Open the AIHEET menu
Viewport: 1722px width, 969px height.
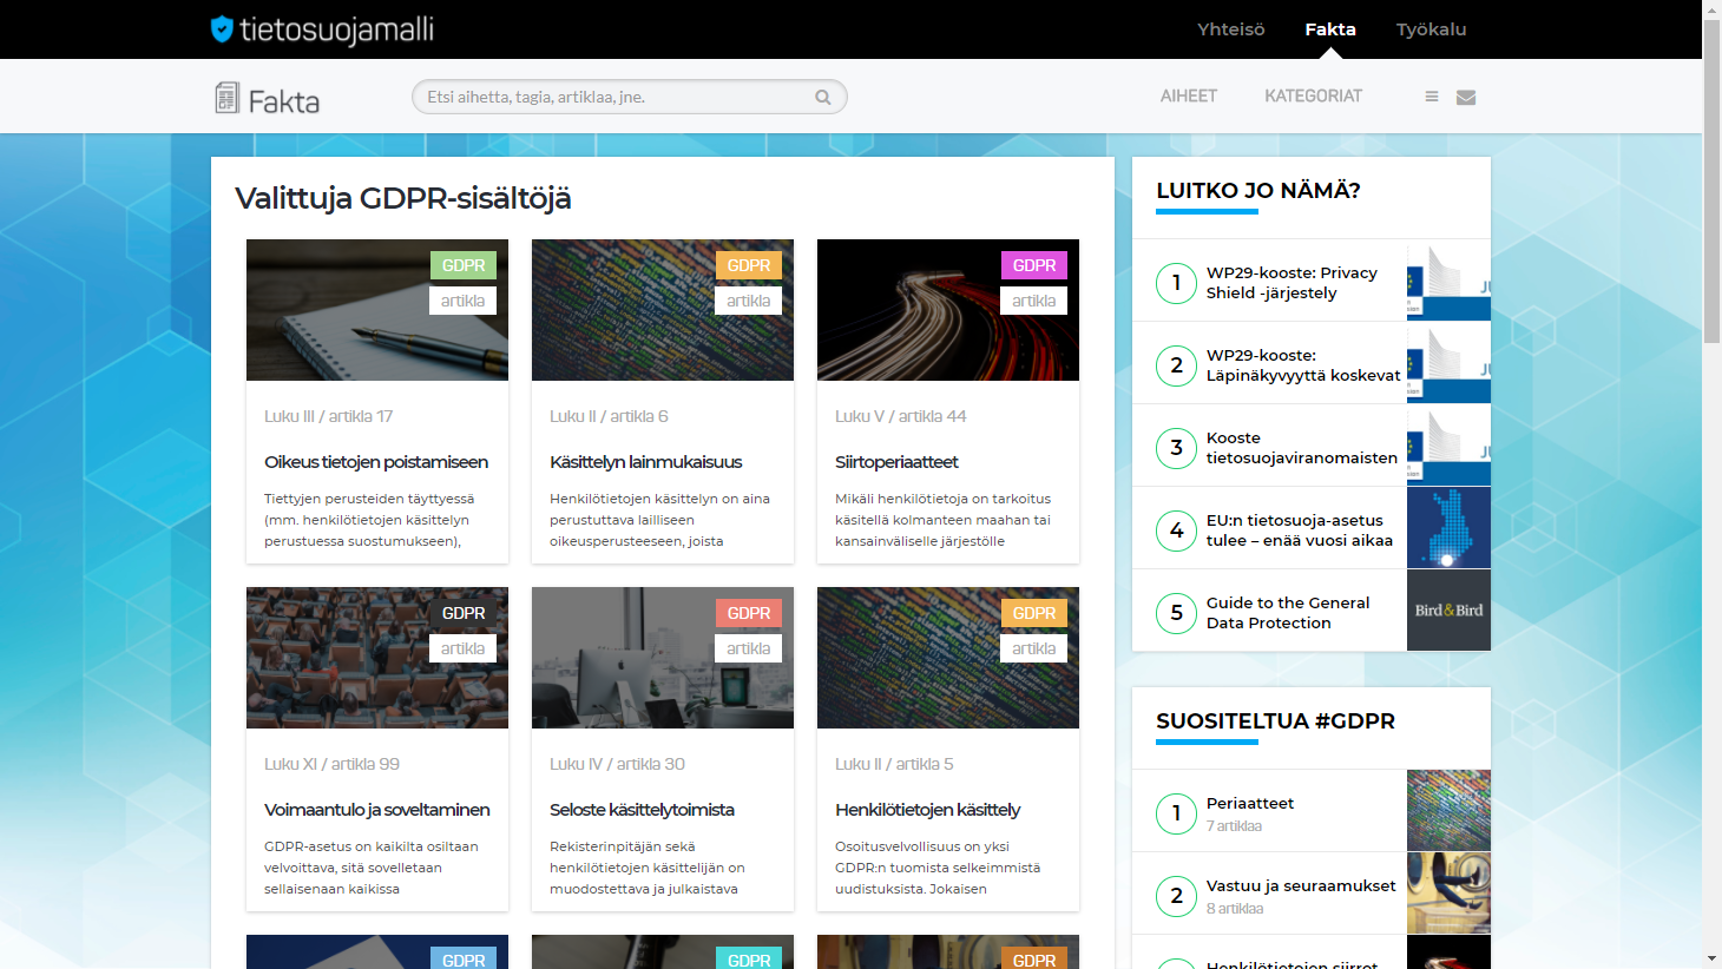point(1188,96)
